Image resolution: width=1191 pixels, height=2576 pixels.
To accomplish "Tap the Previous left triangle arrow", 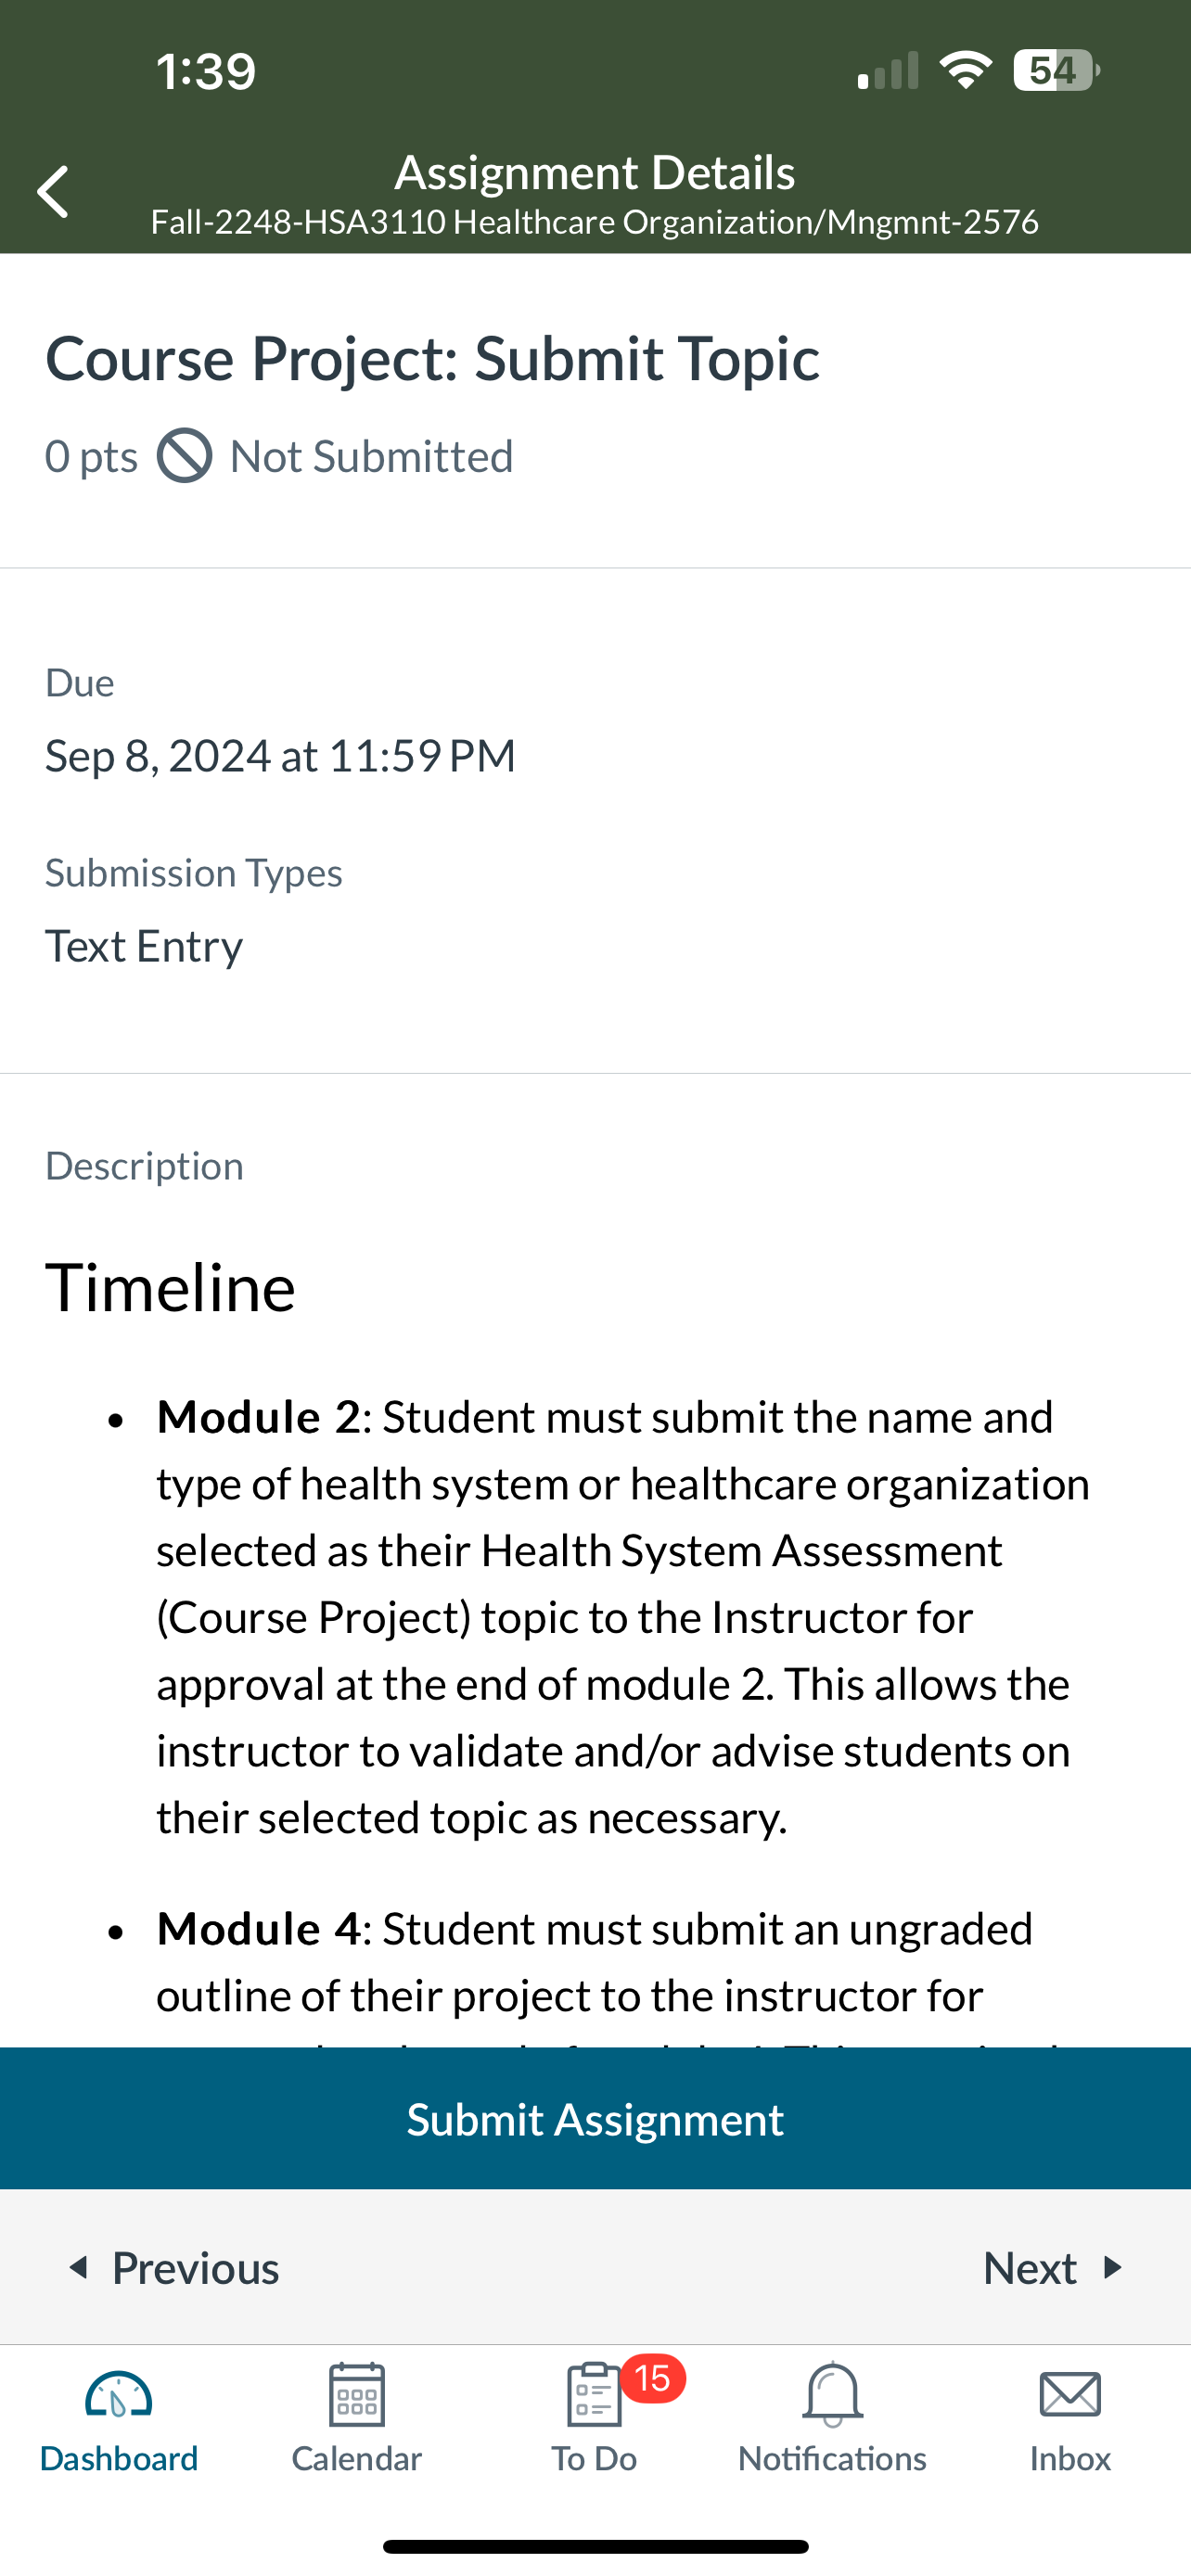I will coord(78,2267).
